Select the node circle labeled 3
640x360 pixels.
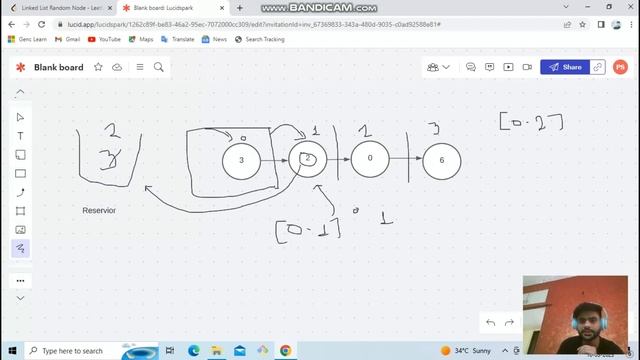(241, 160)
